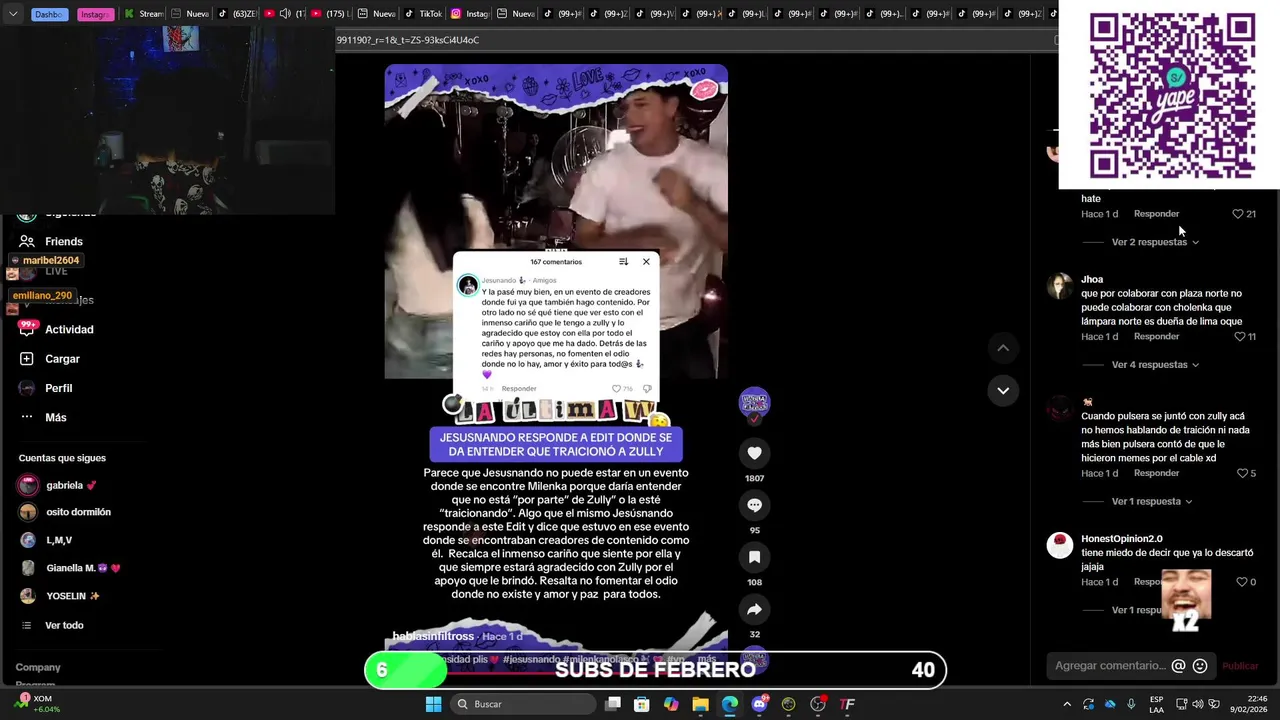
Task: Open the Windows Start menu
Action: (x=433, y=704)
